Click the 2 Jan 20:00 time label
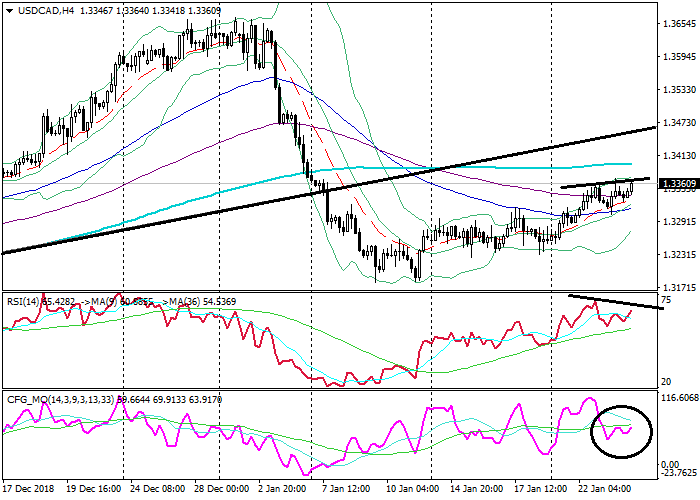The height and width of the screenshot is (500, 700). 281,491
